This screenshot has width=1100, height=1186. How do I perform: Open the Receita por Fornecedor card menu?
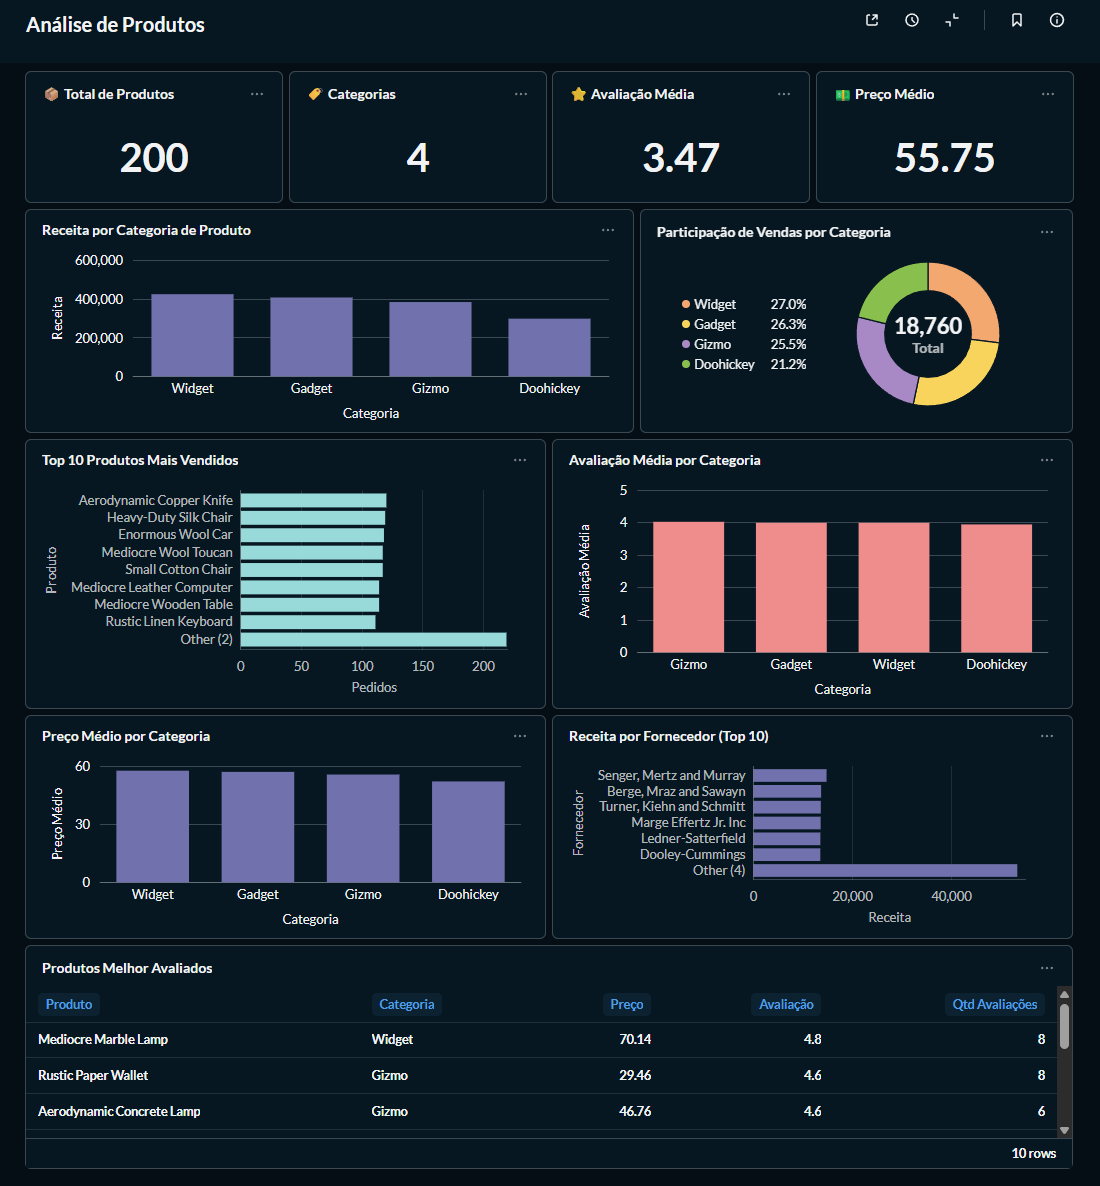point(1047,735)
